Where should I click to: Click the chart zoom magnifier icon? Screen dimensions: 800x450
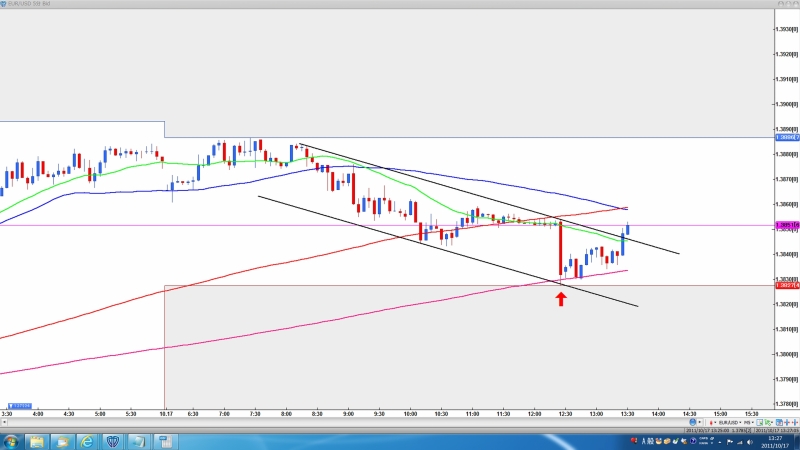point(760,422)
